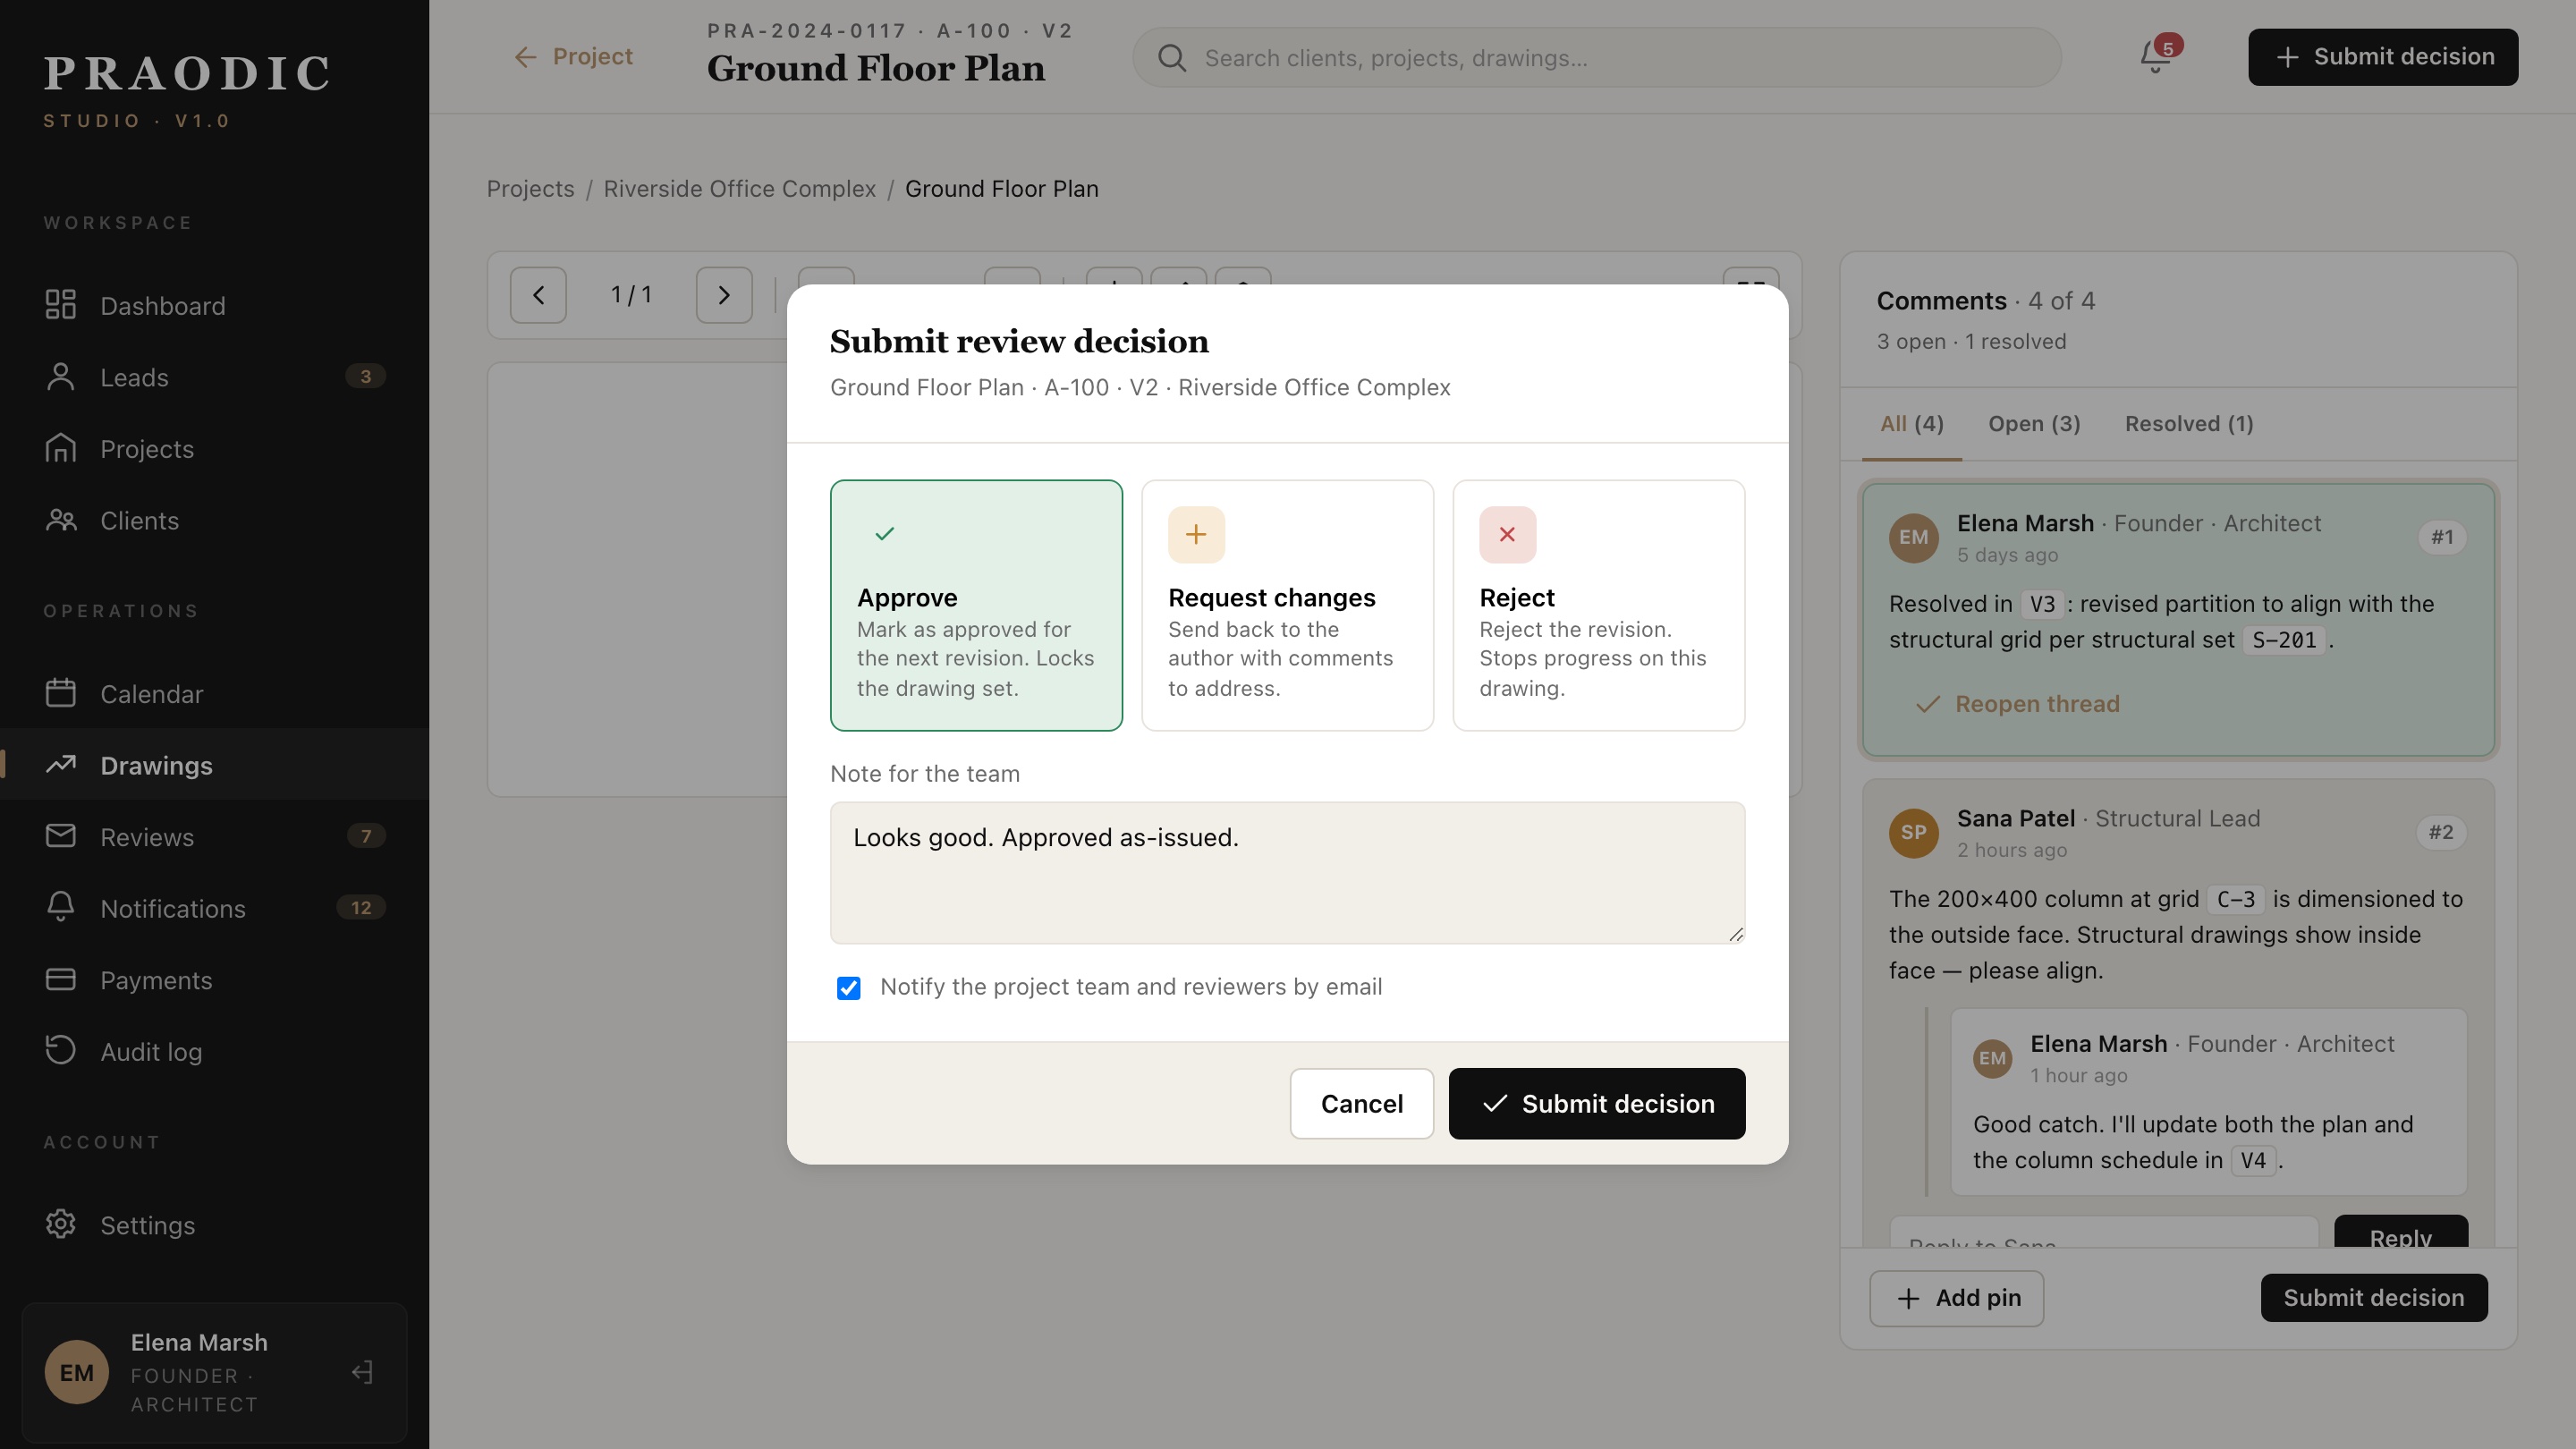Image resolution: width=2576 pixels, height=1449 pixels.
Task: Open Audit log in the sidebar
Action: tap(214, 1051)
